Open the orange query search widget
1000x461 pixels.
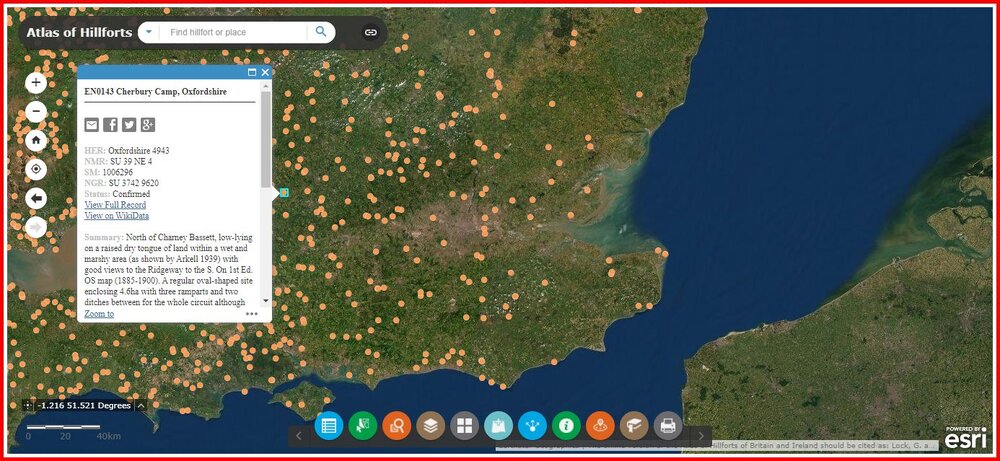(x=397, y=425)
